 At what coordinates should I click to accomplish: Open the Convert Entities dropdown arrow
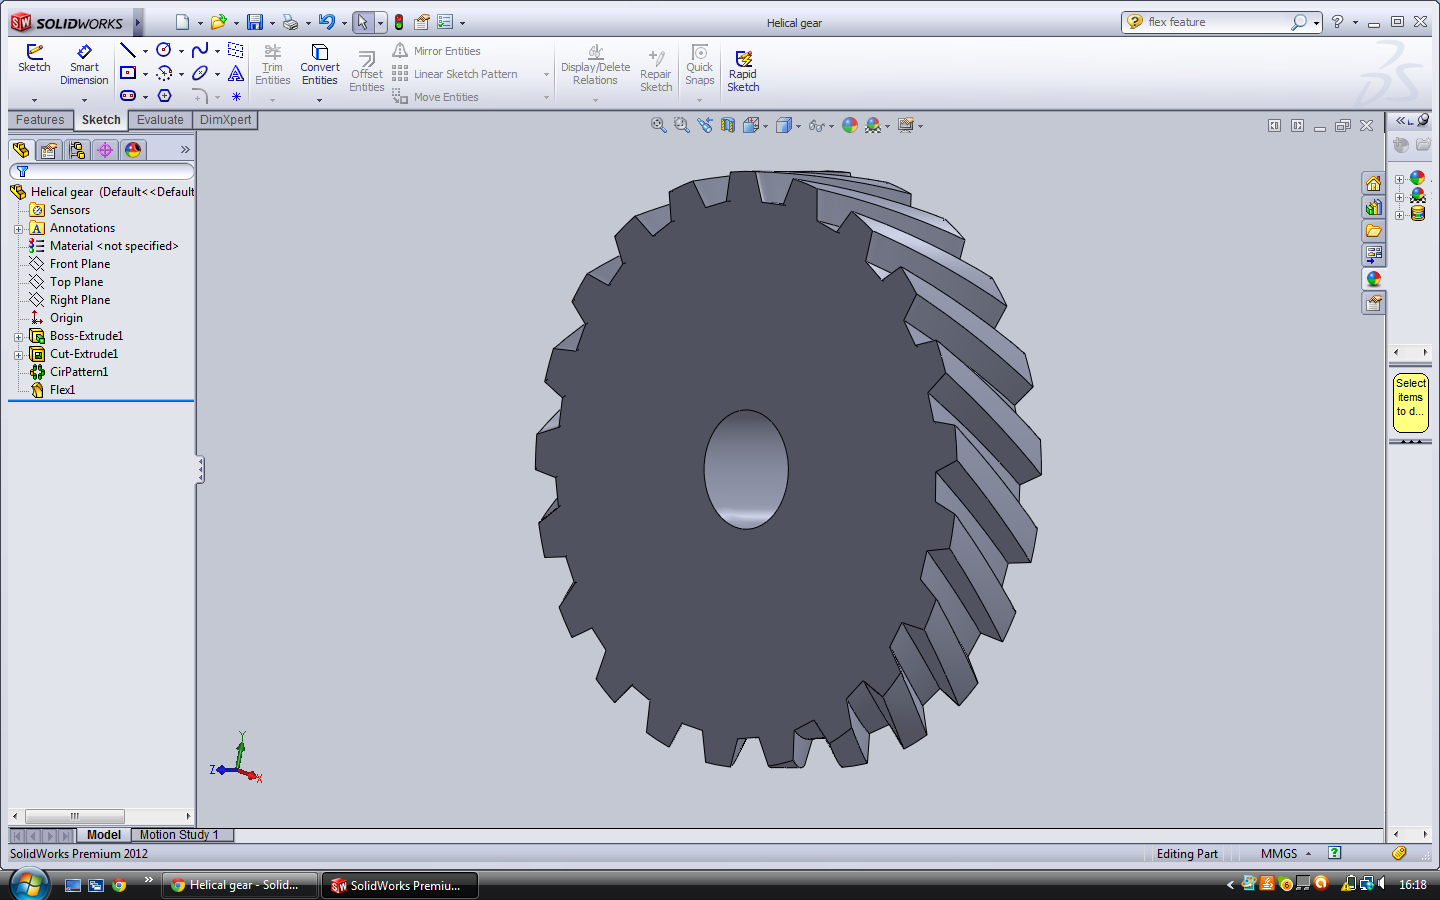[x=320, y=99]
